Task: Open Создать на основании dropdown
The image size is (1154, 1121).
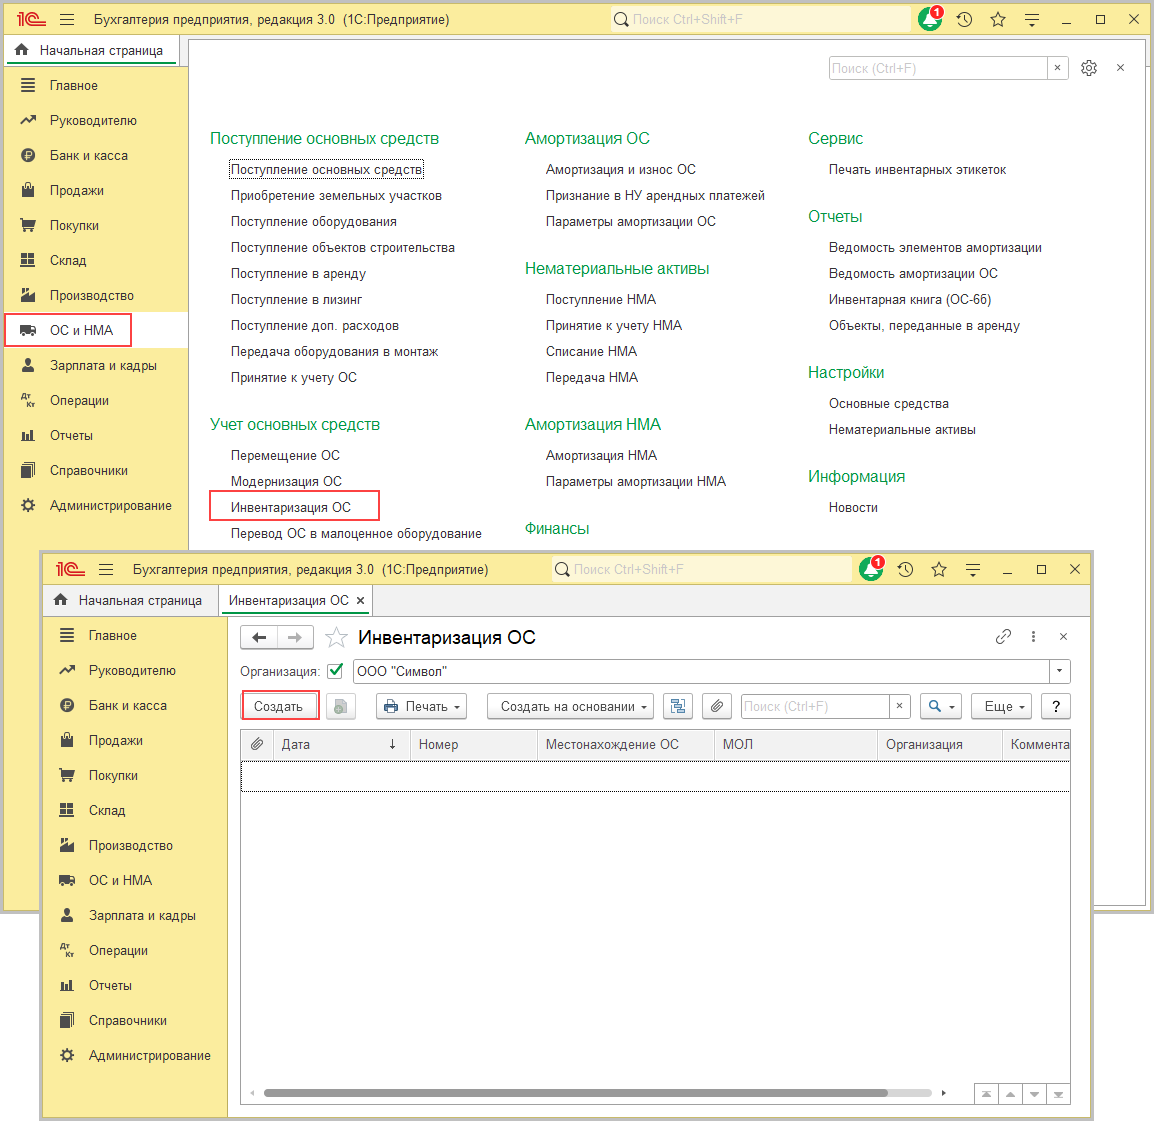Action: [570, 707]
